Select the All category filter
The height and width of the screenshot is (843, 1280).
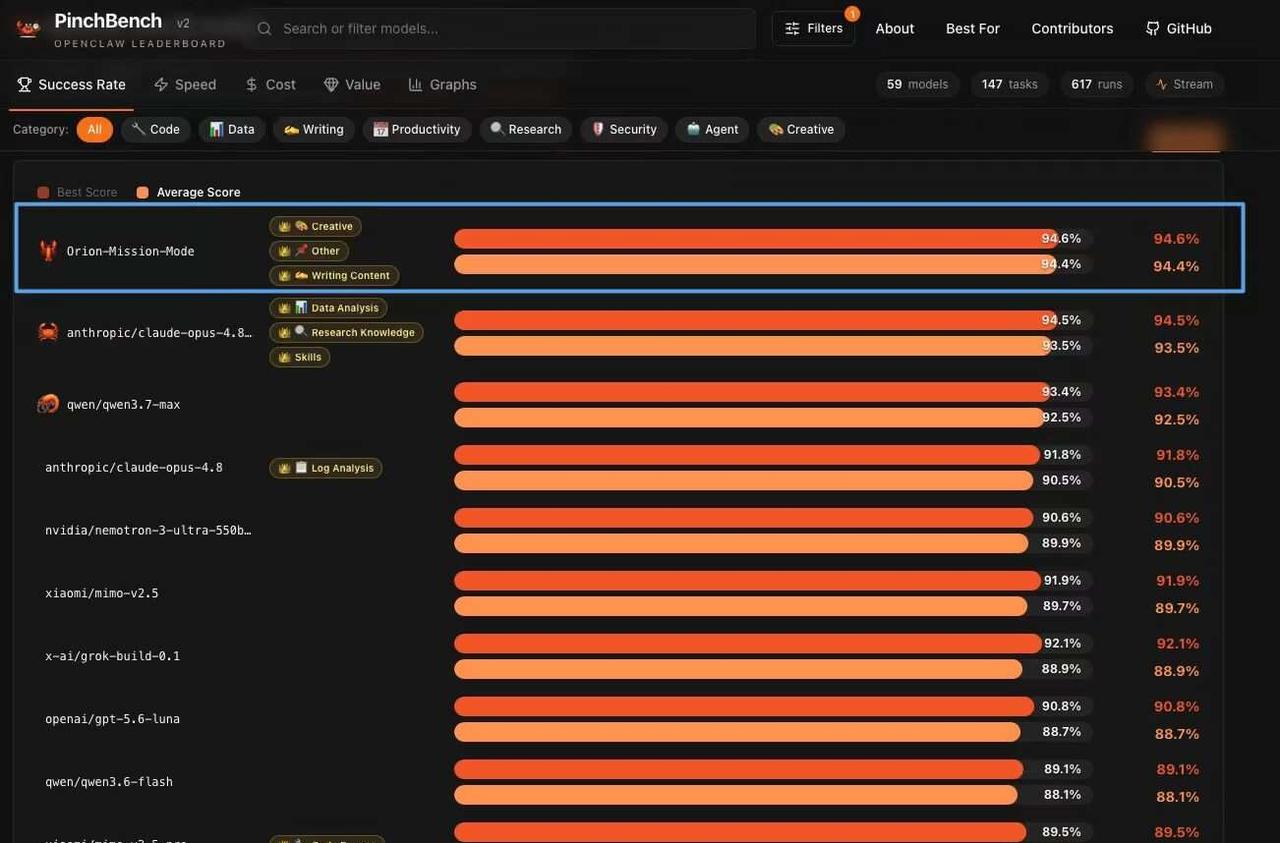(x=95, y=129)
